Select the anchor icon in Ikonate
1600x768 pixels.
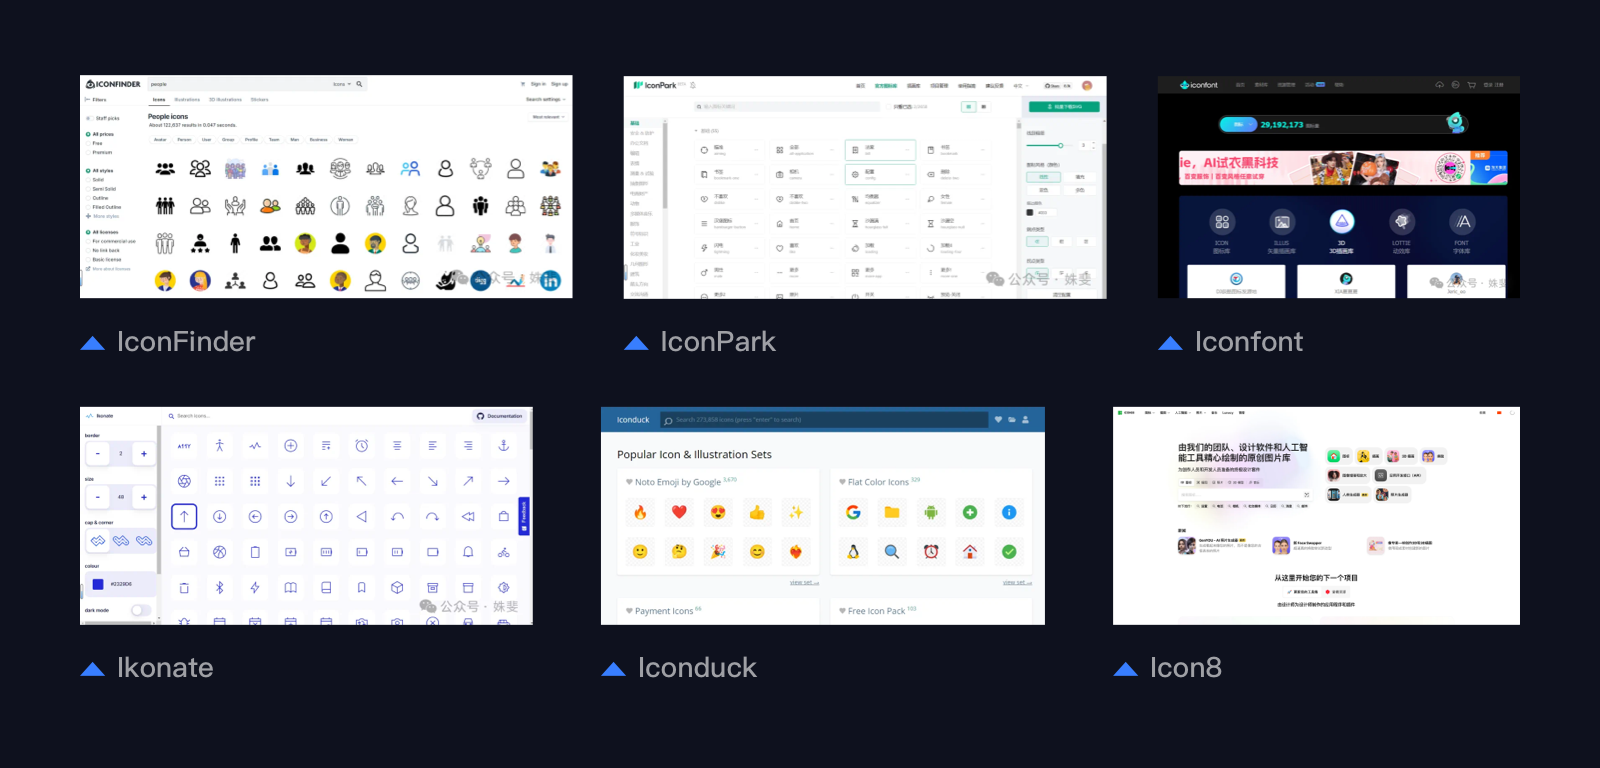click(504, 445)
